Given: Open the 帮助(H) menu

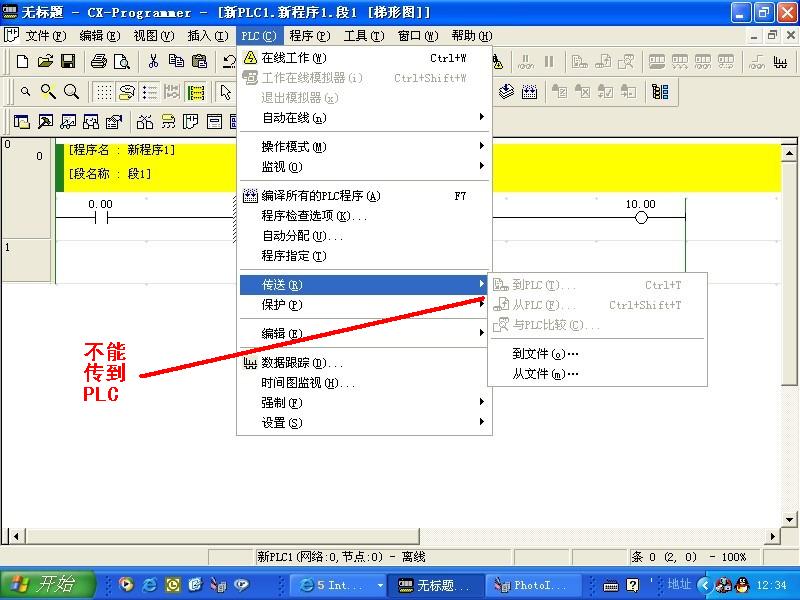Looking at the screenshot, I should point(472,36).
